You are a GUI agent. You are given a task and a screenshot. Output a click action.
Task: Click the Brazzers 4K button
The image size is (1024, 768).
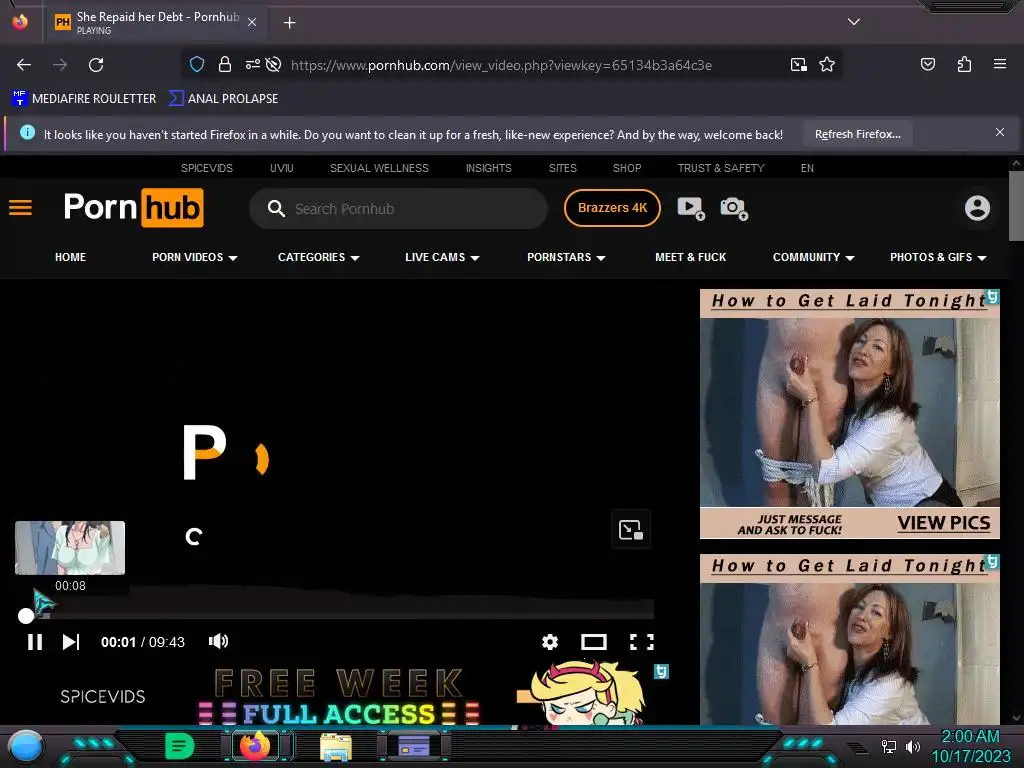[612, 208]
